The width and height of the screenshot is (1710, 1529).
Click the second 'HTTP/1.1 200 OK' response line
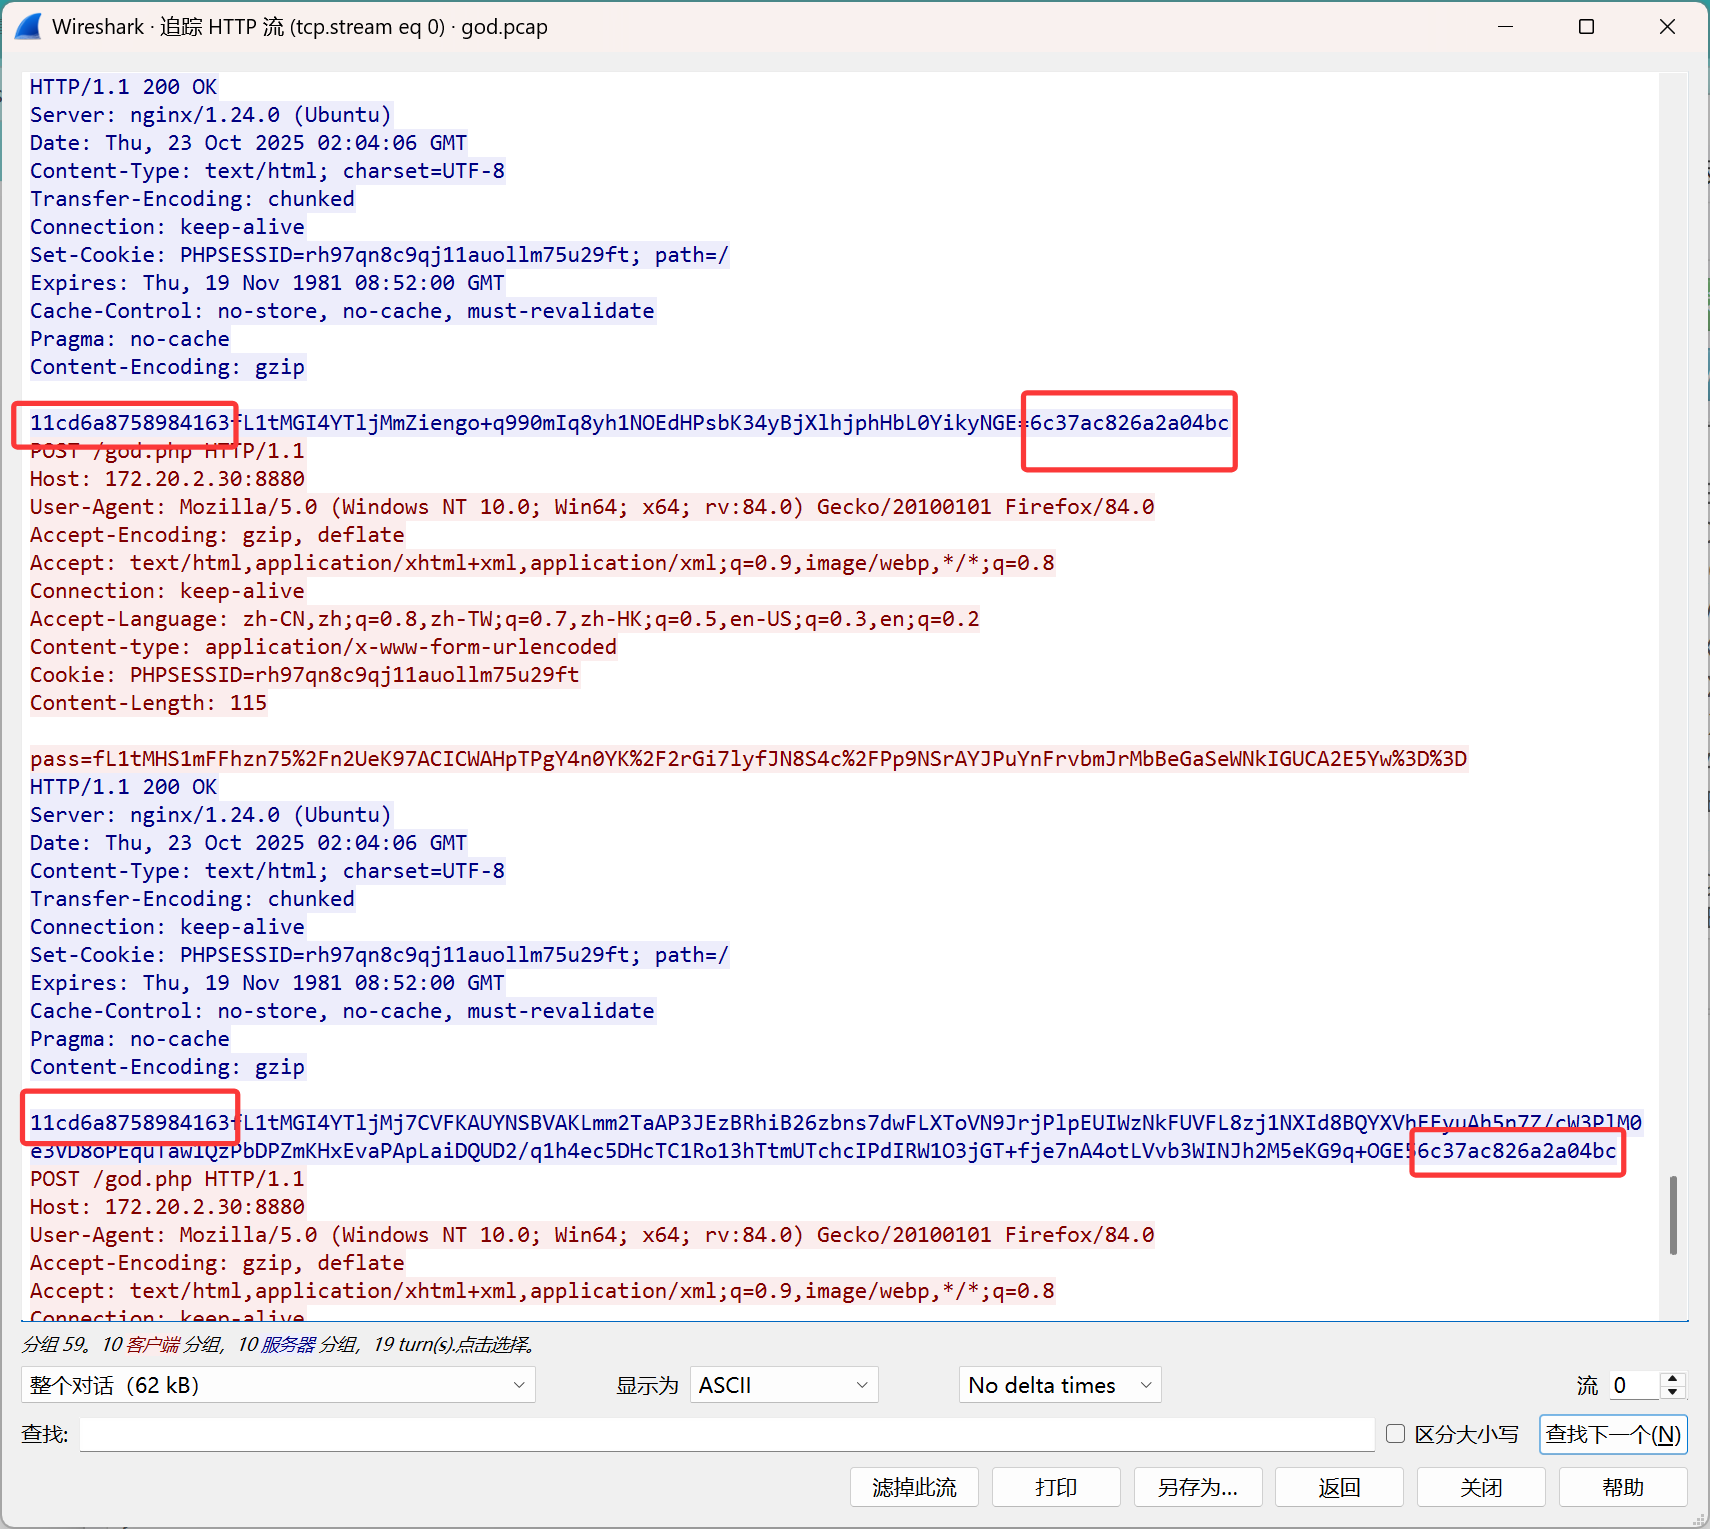coord(123,787)
